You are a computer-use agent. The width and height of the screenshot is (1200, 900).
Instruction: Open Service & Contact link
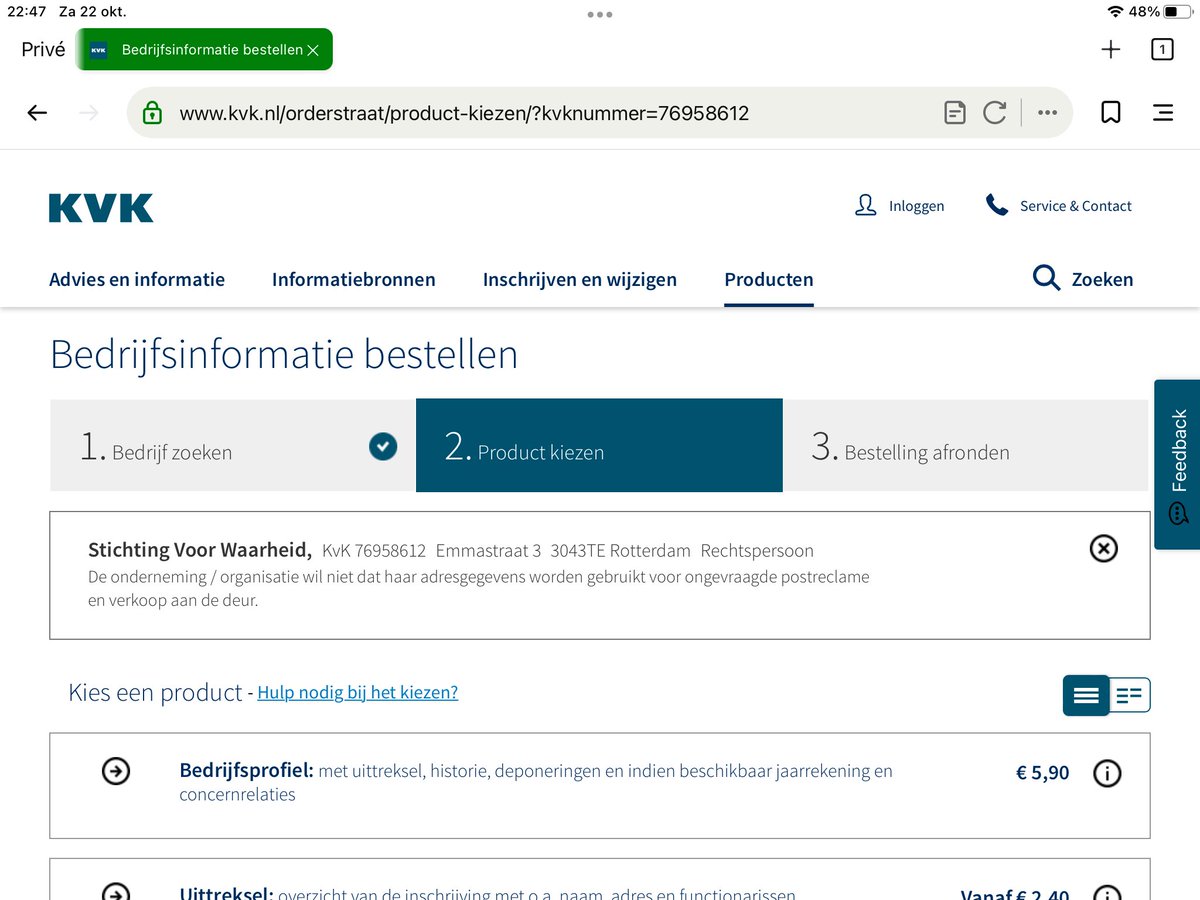(1058, 206)
